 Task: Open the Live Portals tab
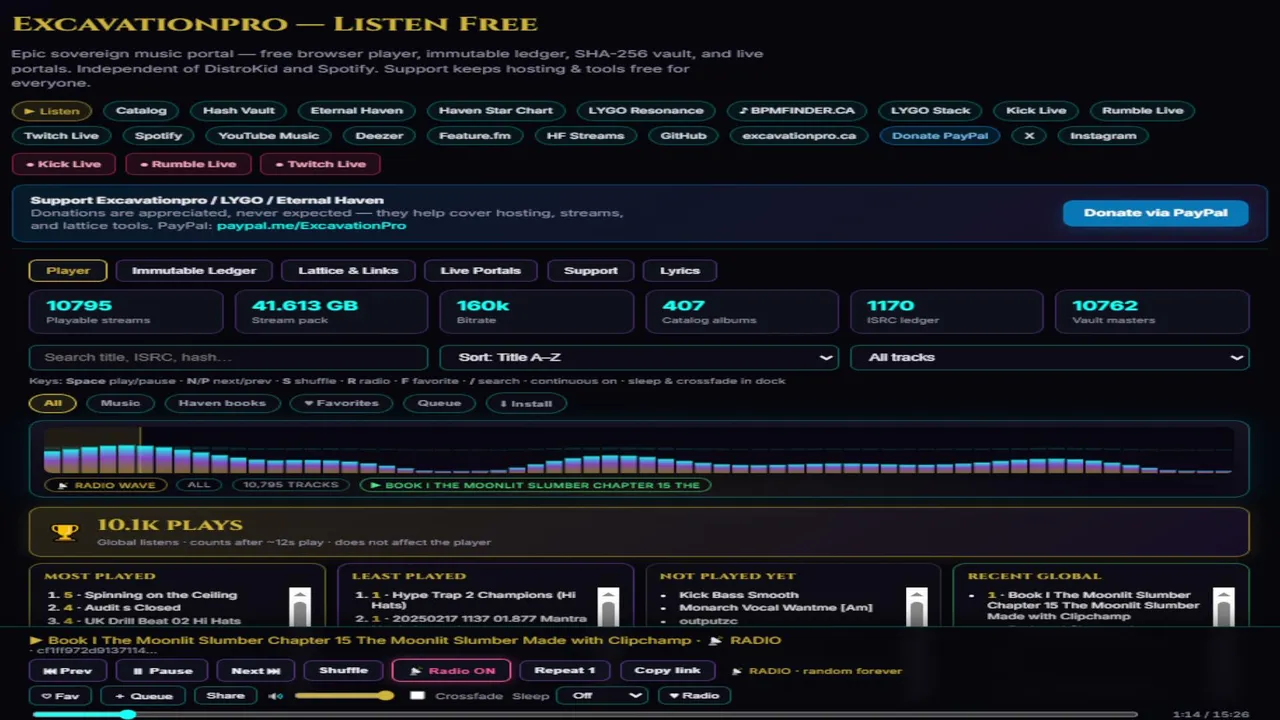(x=480, y=270)
